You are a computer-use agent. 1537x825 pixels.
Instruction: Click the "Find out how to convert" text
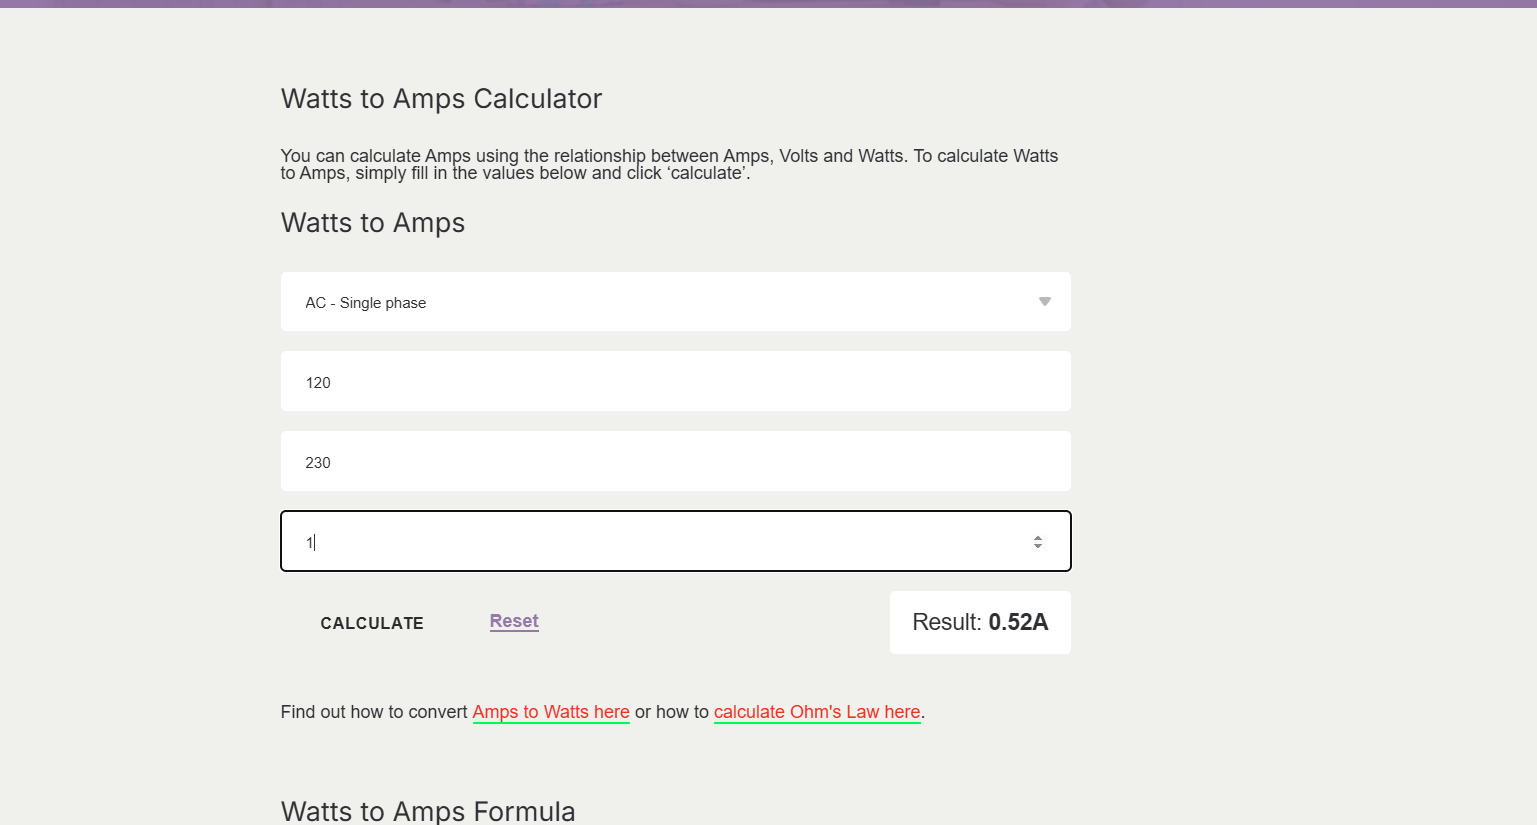[374, 712]
